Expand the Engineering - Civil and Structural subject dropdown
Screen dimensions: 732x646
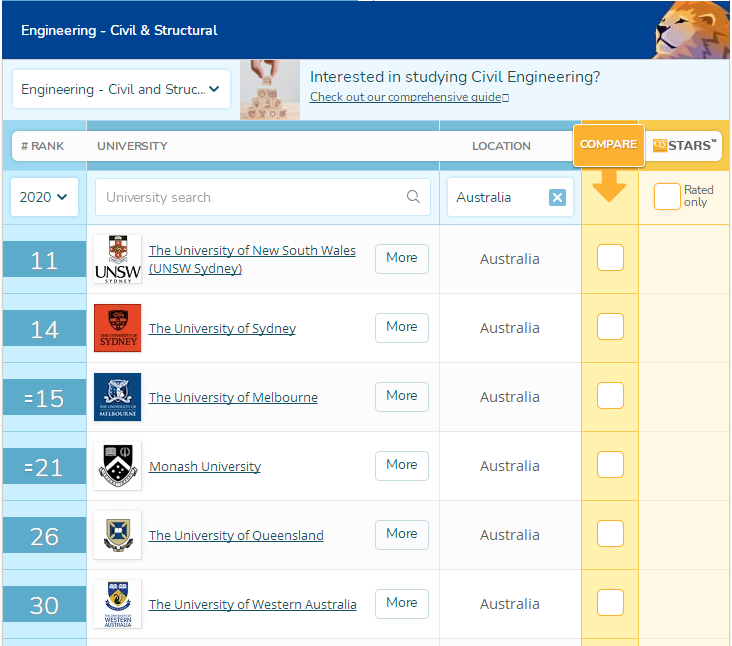[x=121, y=89]
